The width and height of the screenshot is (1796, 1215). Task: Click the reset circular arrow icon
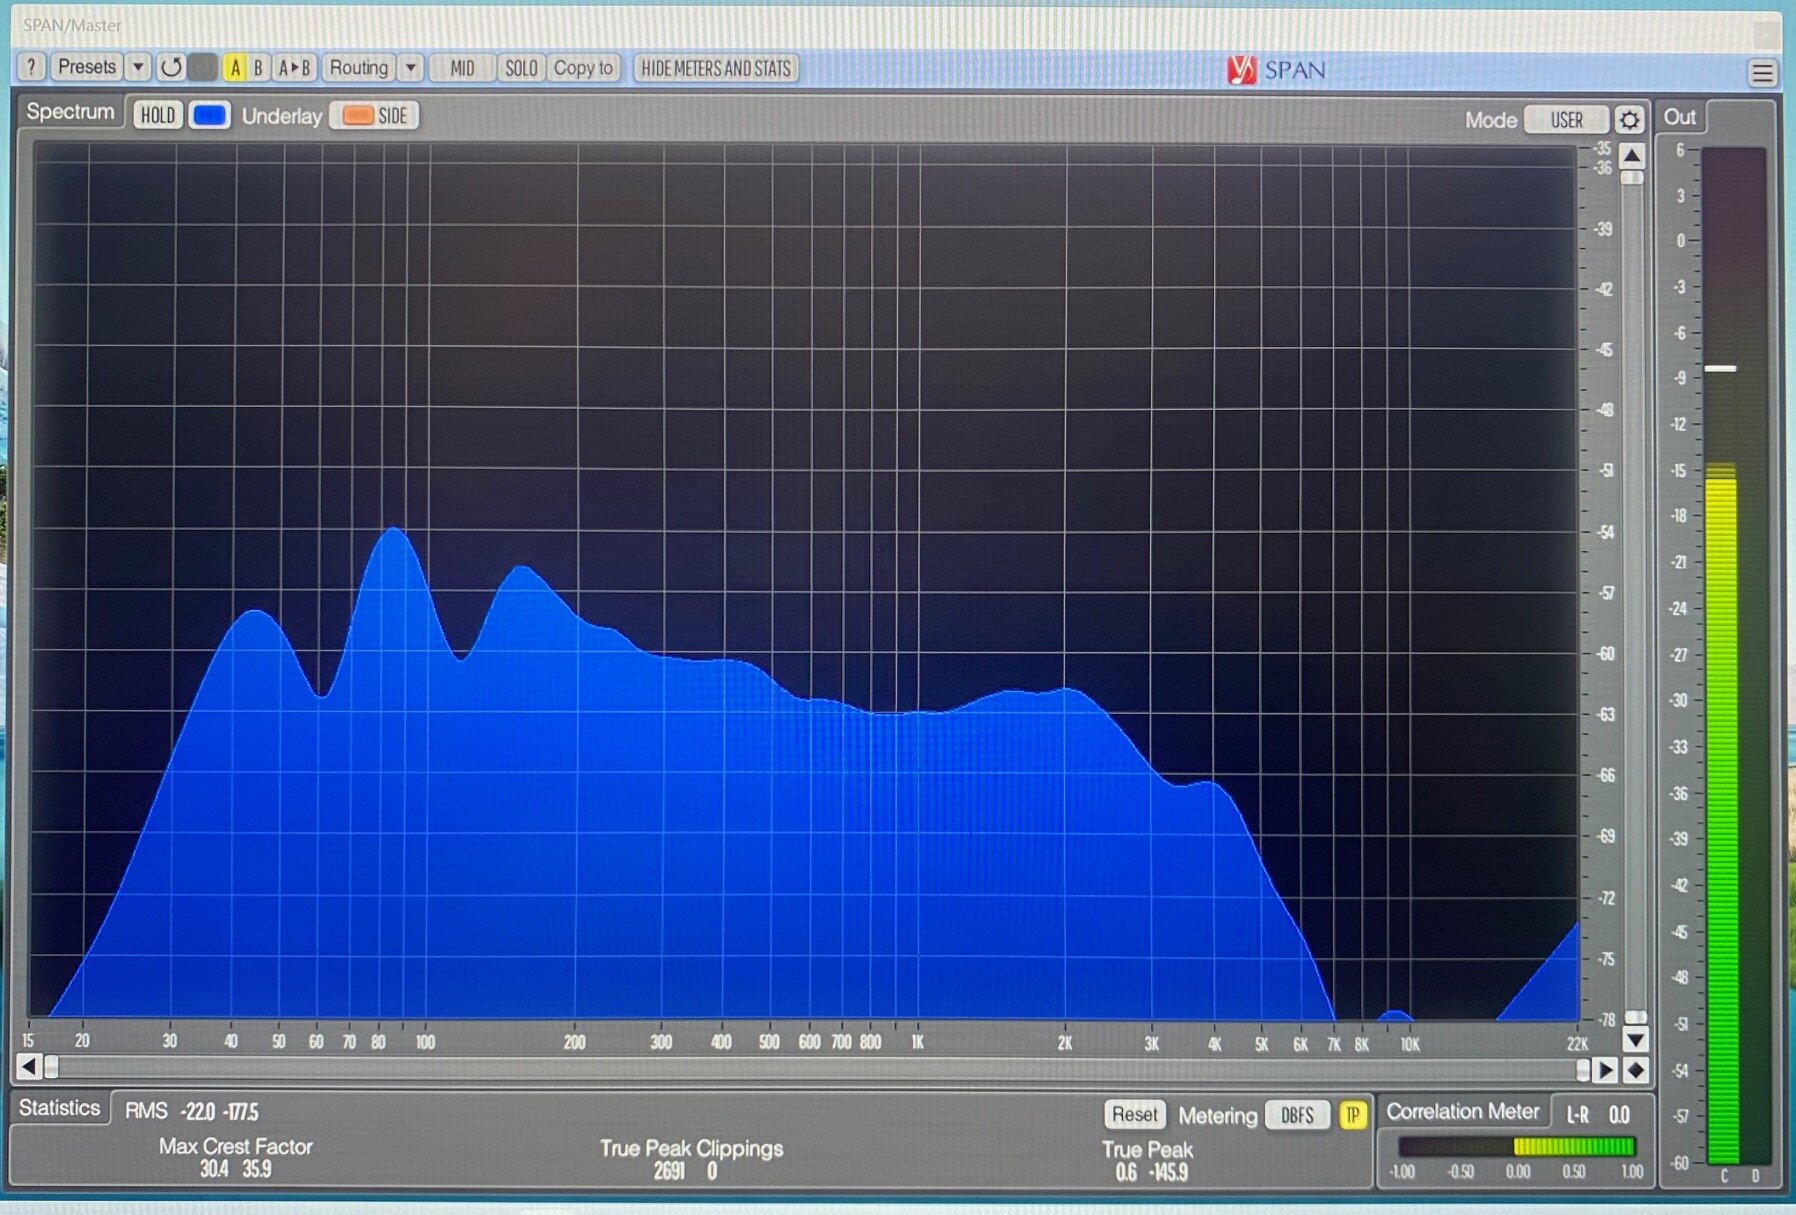coord(171,67)
